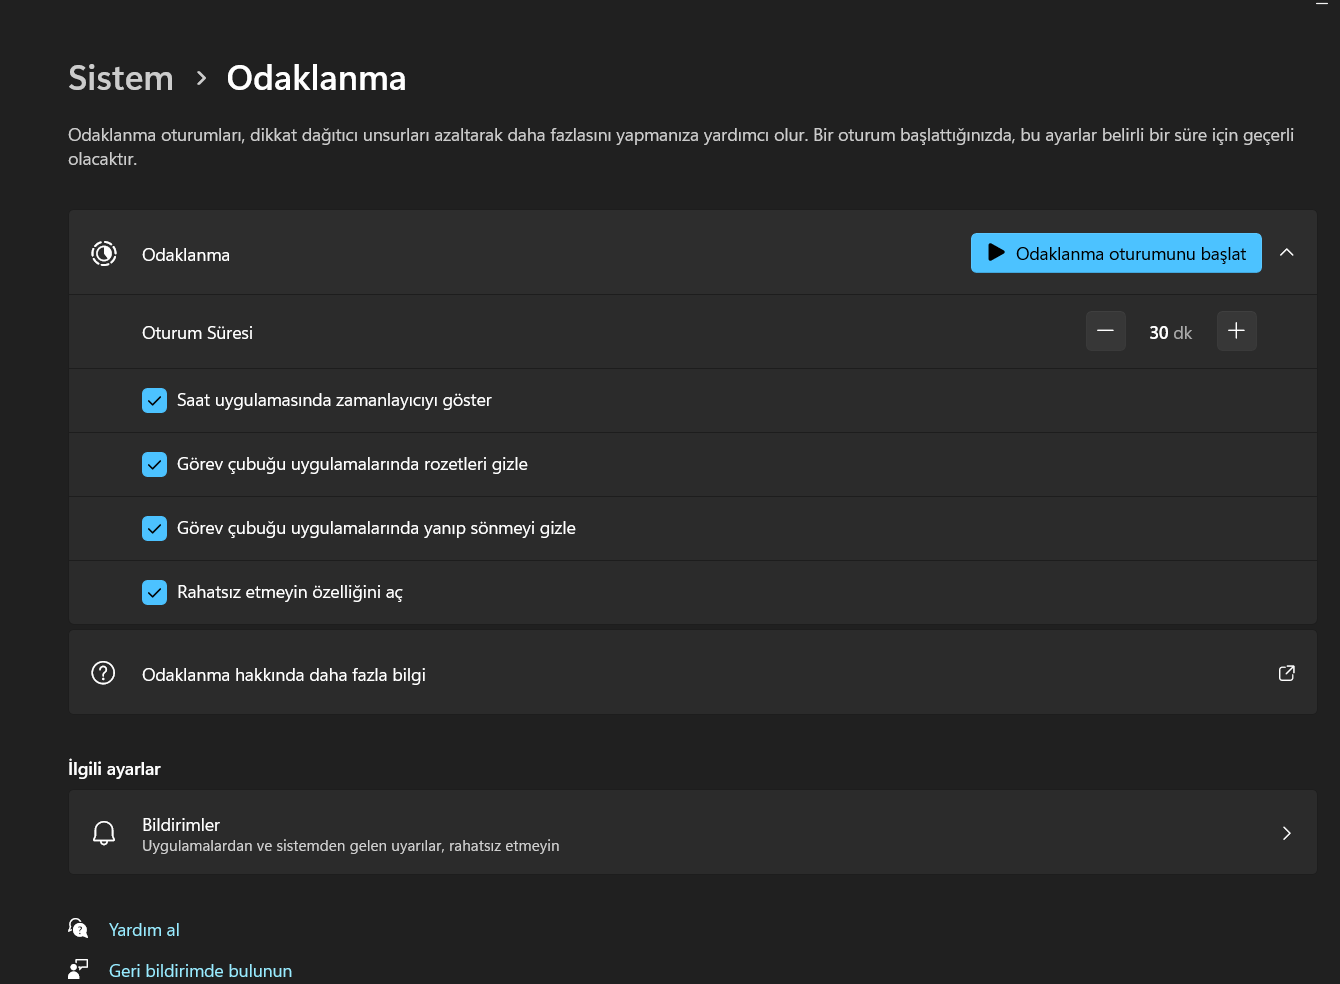
Task: Uncheck Saat uygulamasında zamanlayıcıyı göster
Action: click(154, 400)
